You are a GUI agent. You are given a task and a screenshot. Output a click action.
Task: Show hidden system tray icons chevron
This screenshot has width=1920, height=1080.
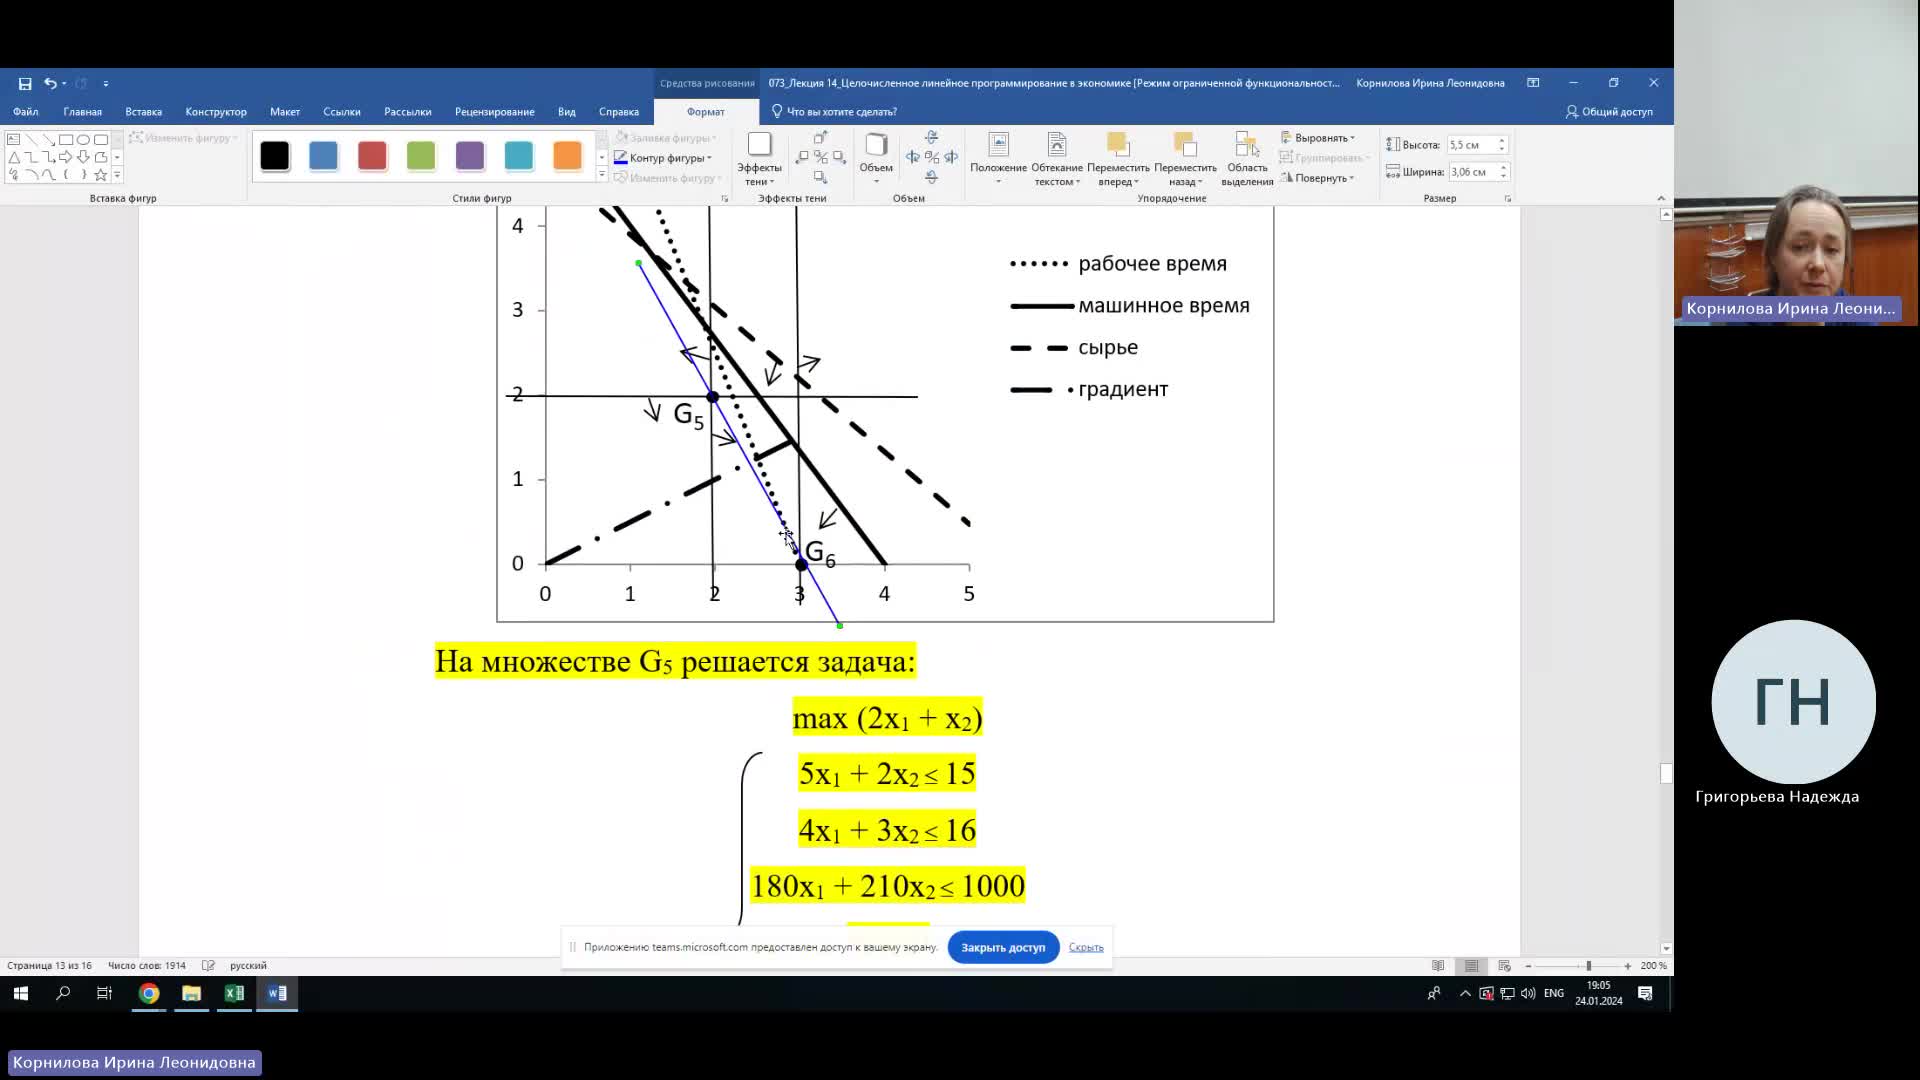1465,993
